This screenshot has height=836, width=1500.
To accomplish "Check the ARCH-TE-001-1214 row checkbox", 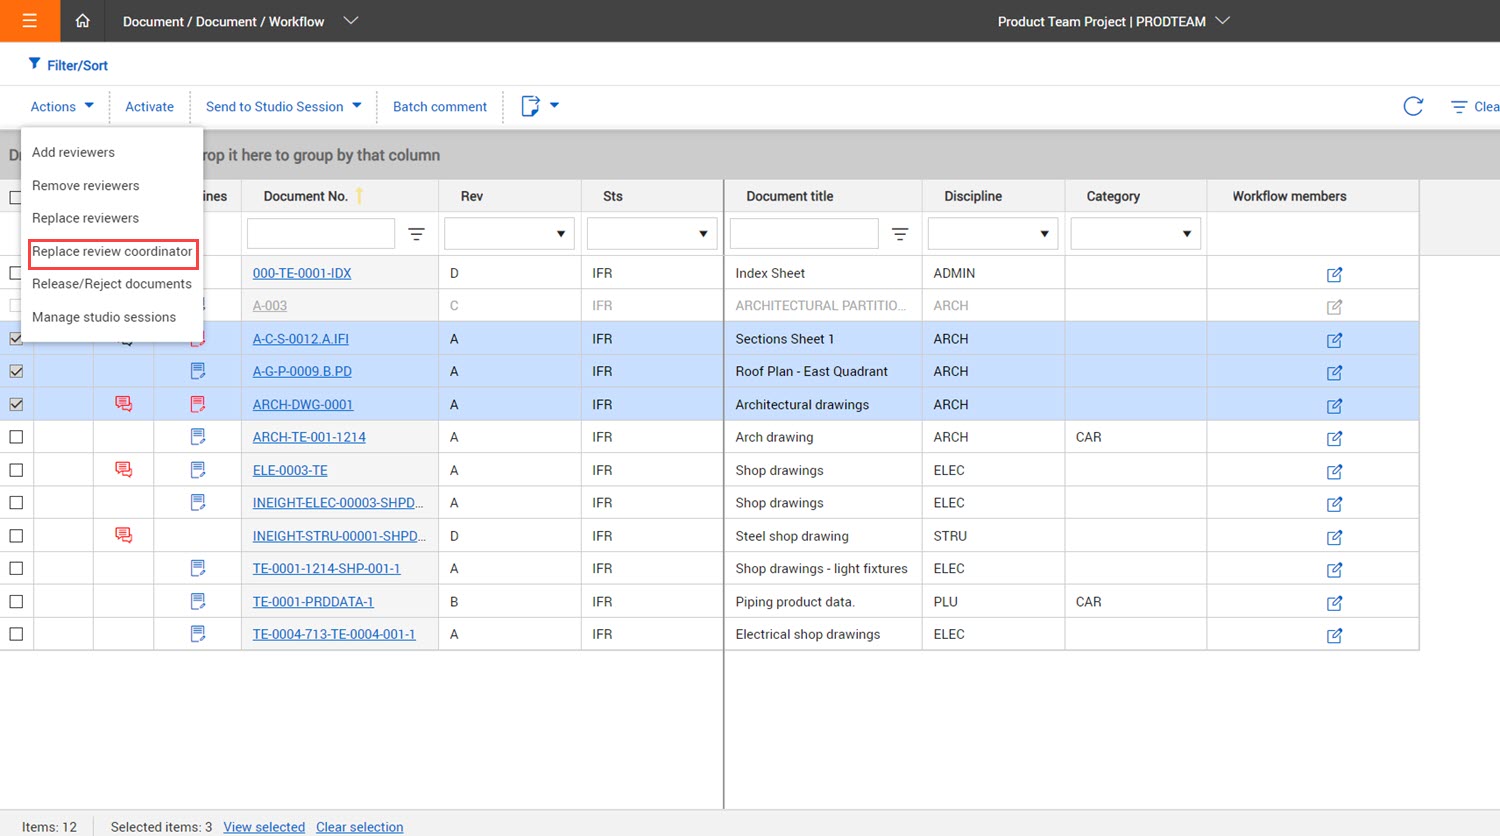I will coord(16,437).
